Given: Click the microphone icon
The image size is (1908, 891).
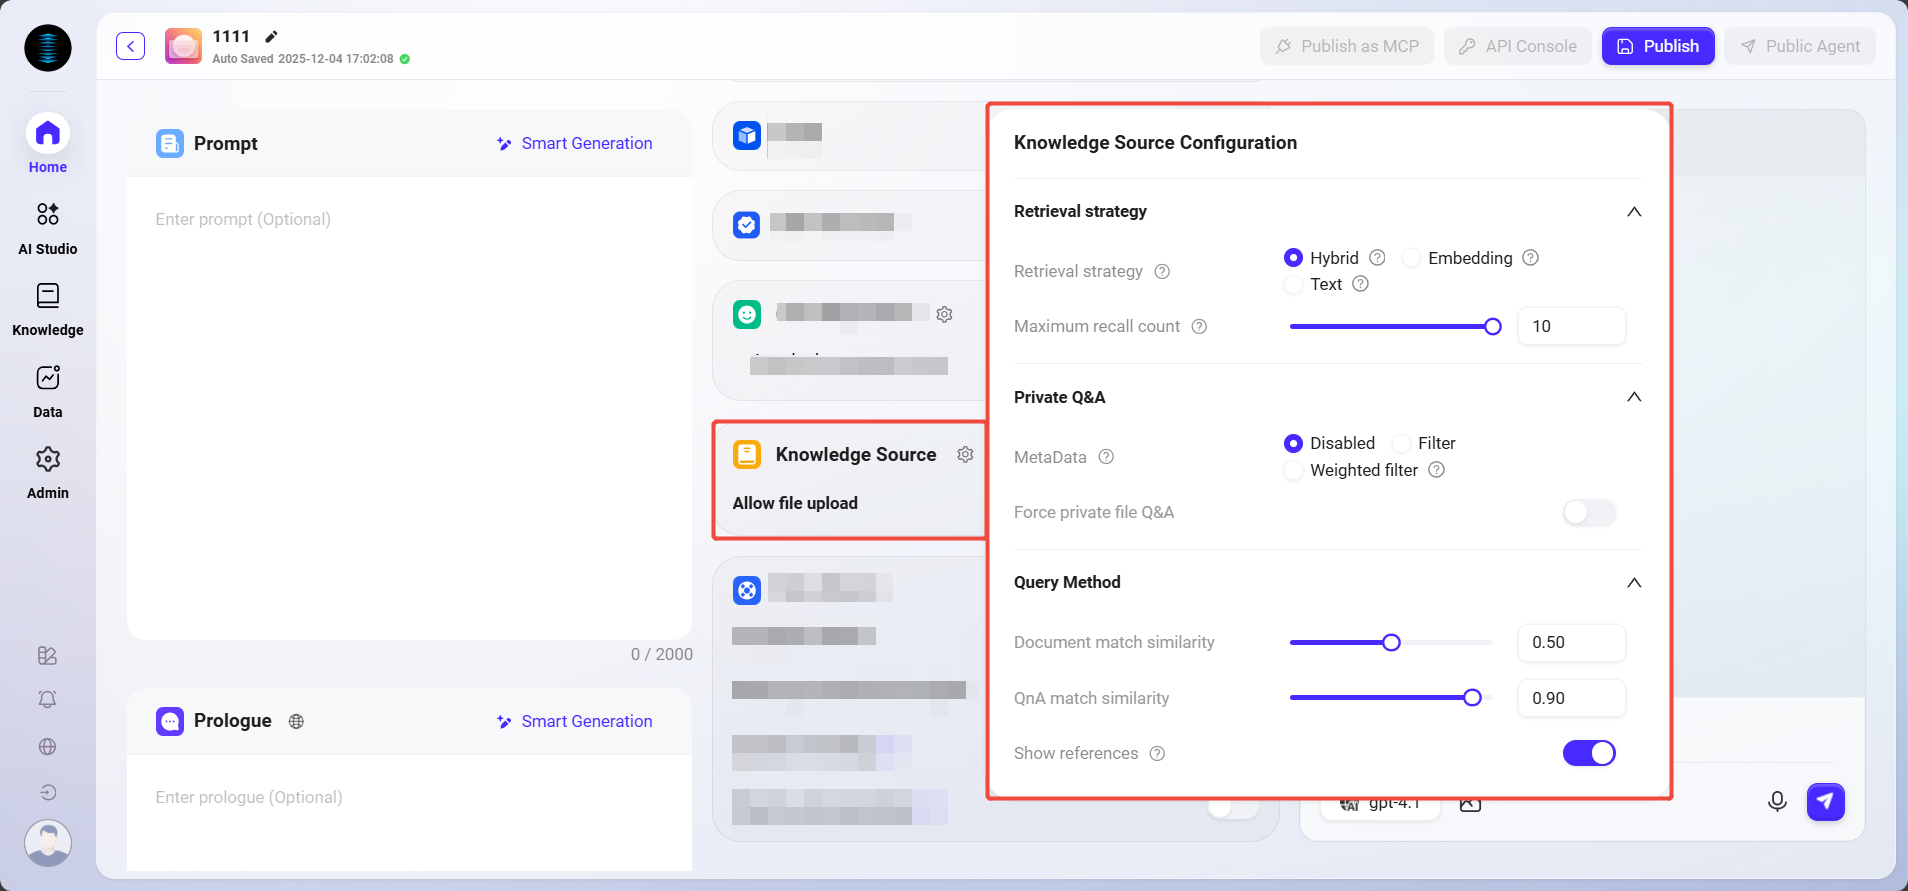Looking at the screenshot, I should (1776, 801).
